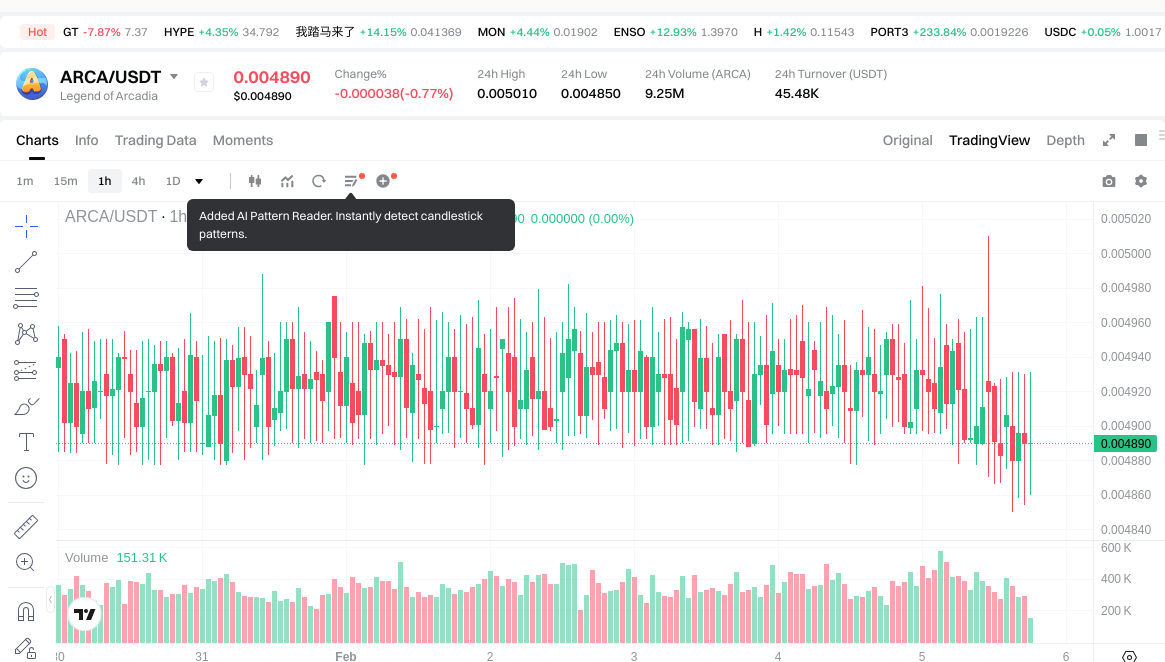Screen dimensions: 1165x662
Task: Toggle magnet mode on the drawing toolbar
Action: coord(26,611)
